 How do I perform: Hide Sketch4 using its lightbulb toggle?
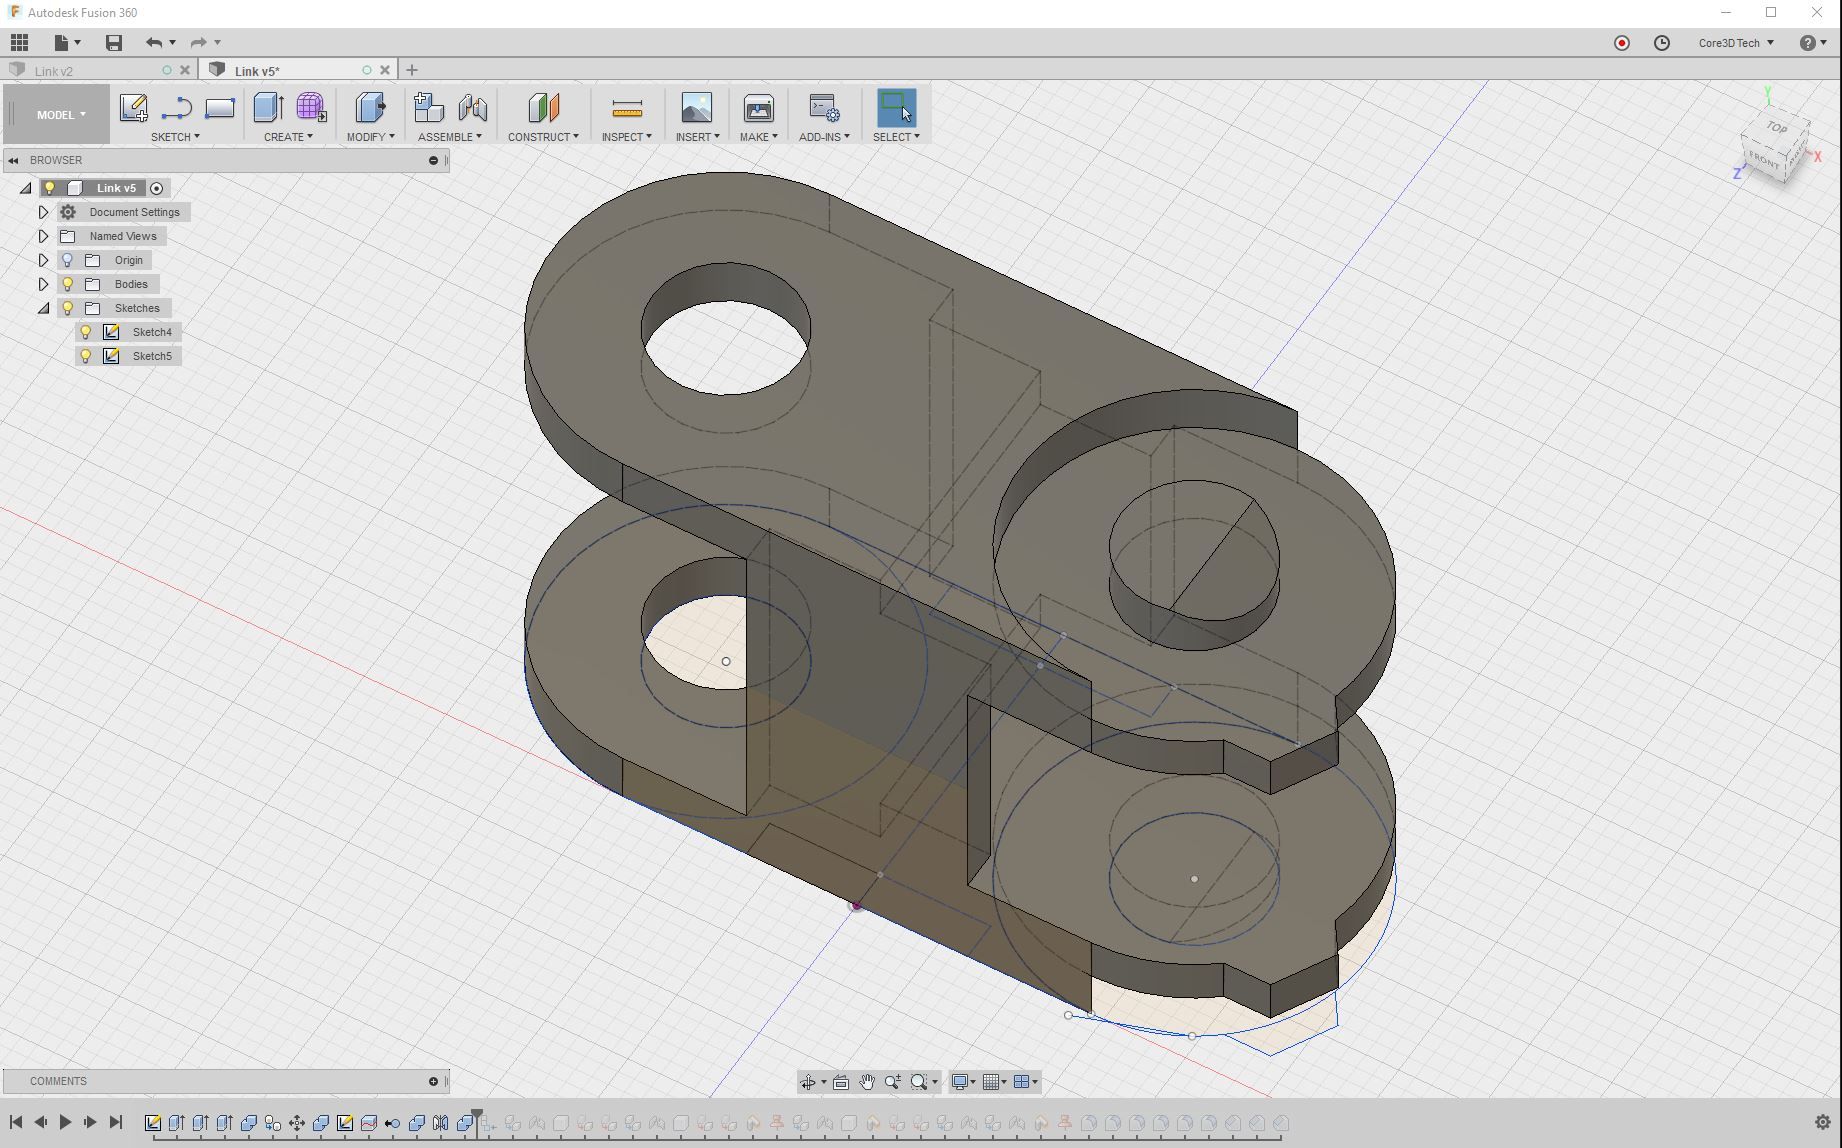pos(86,331)
